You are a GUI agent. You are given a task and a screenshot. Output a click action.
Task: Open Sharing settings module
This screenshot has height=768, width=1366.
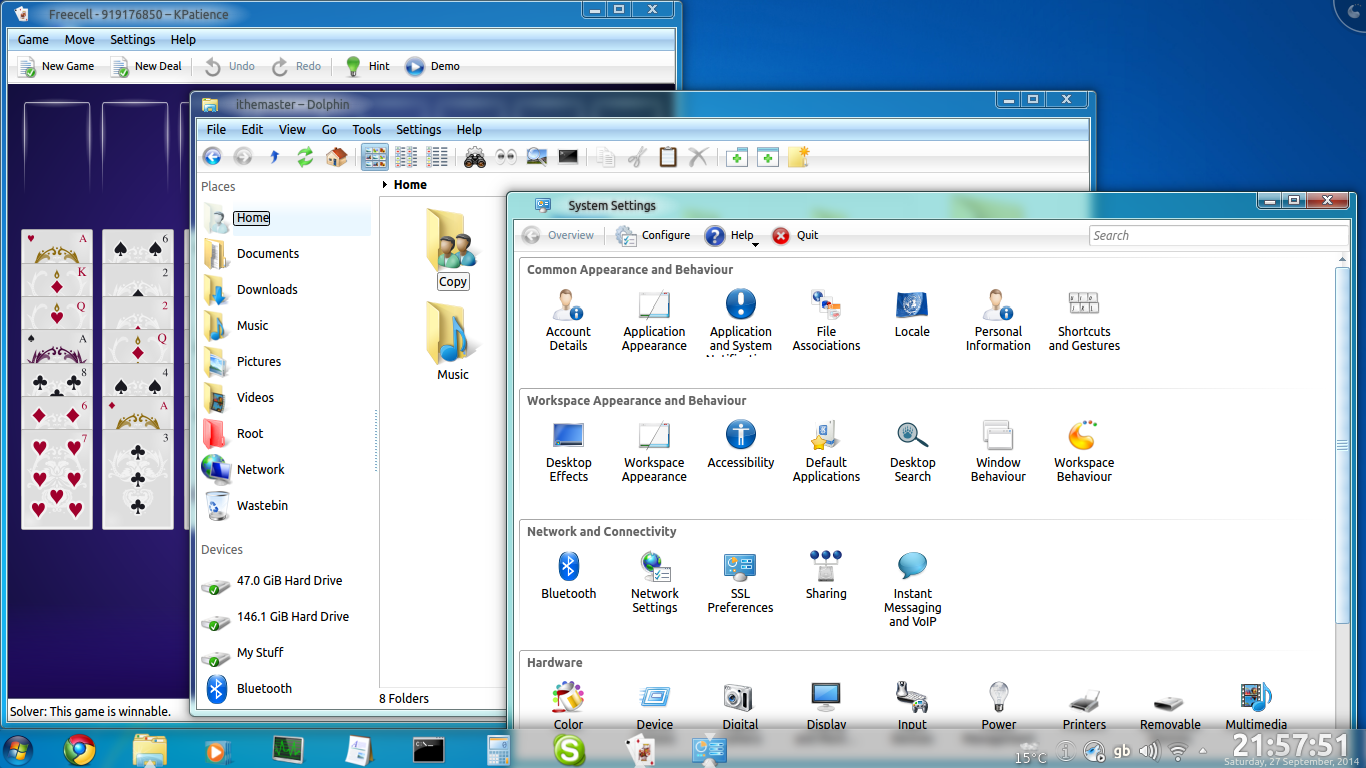(826, 575)
